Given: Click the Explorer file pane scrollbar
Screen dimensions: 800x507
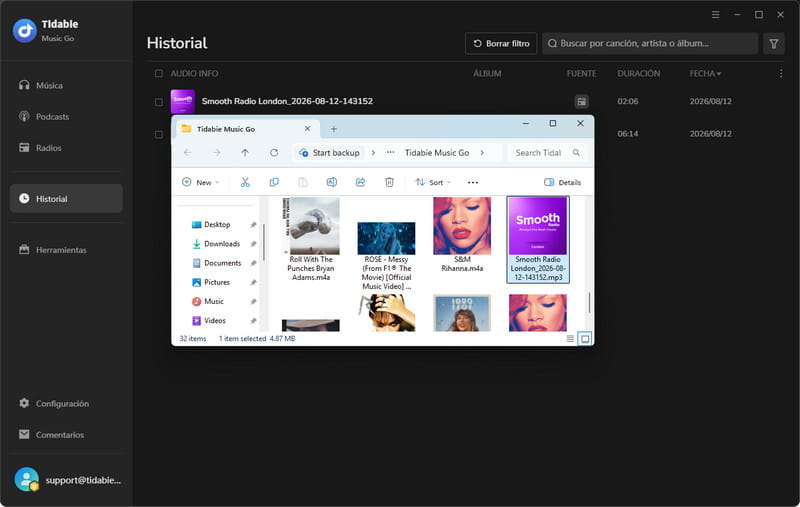Looking at the screenshot, I should [x=589, y=302].
